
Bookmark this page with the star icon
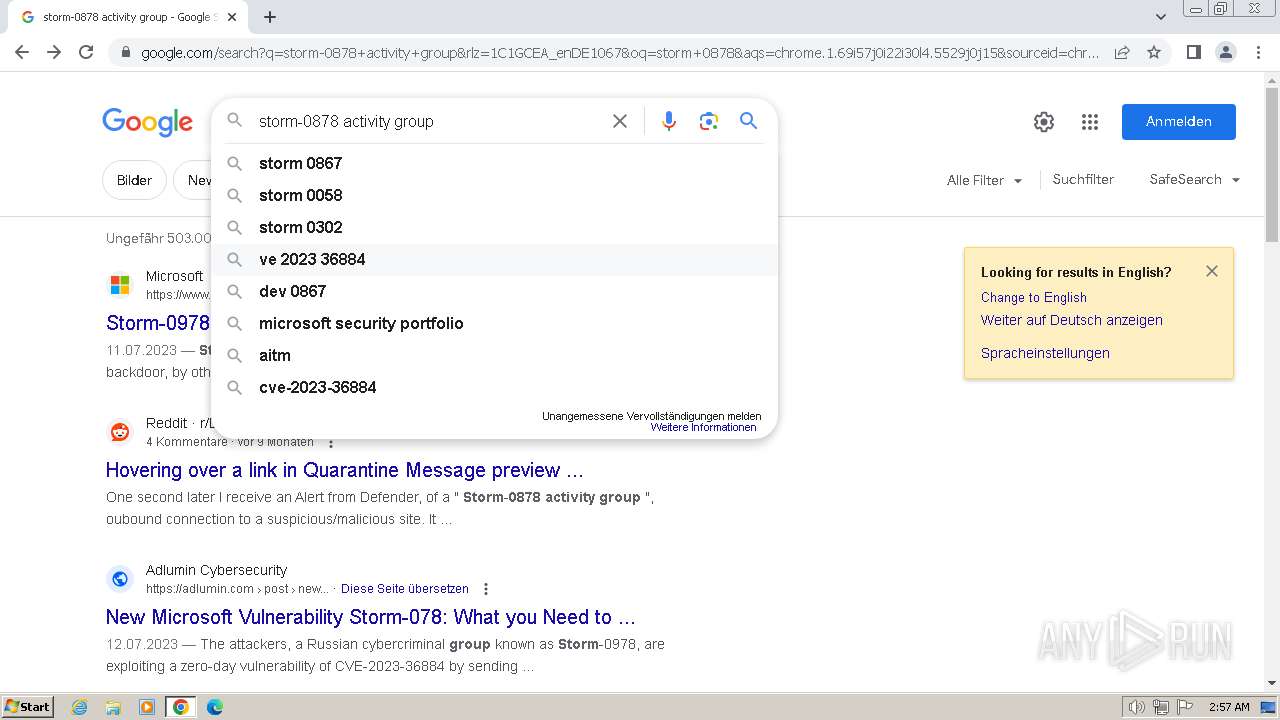[x=1154, y=52]
